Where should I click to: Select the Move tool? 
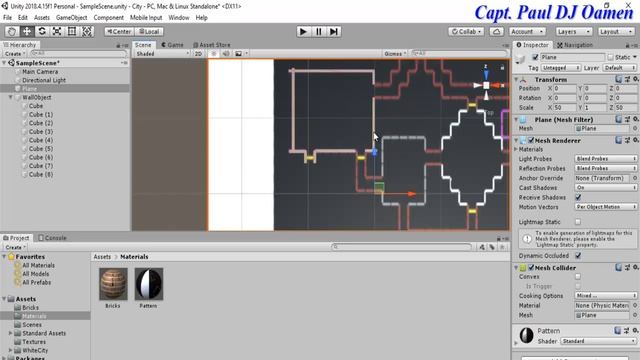coord(27,31)
